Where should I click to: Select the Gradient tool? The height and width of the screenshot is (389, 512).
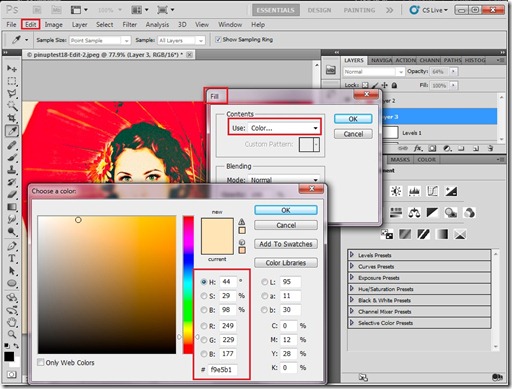pyautogui.click(x=12, y=207)
